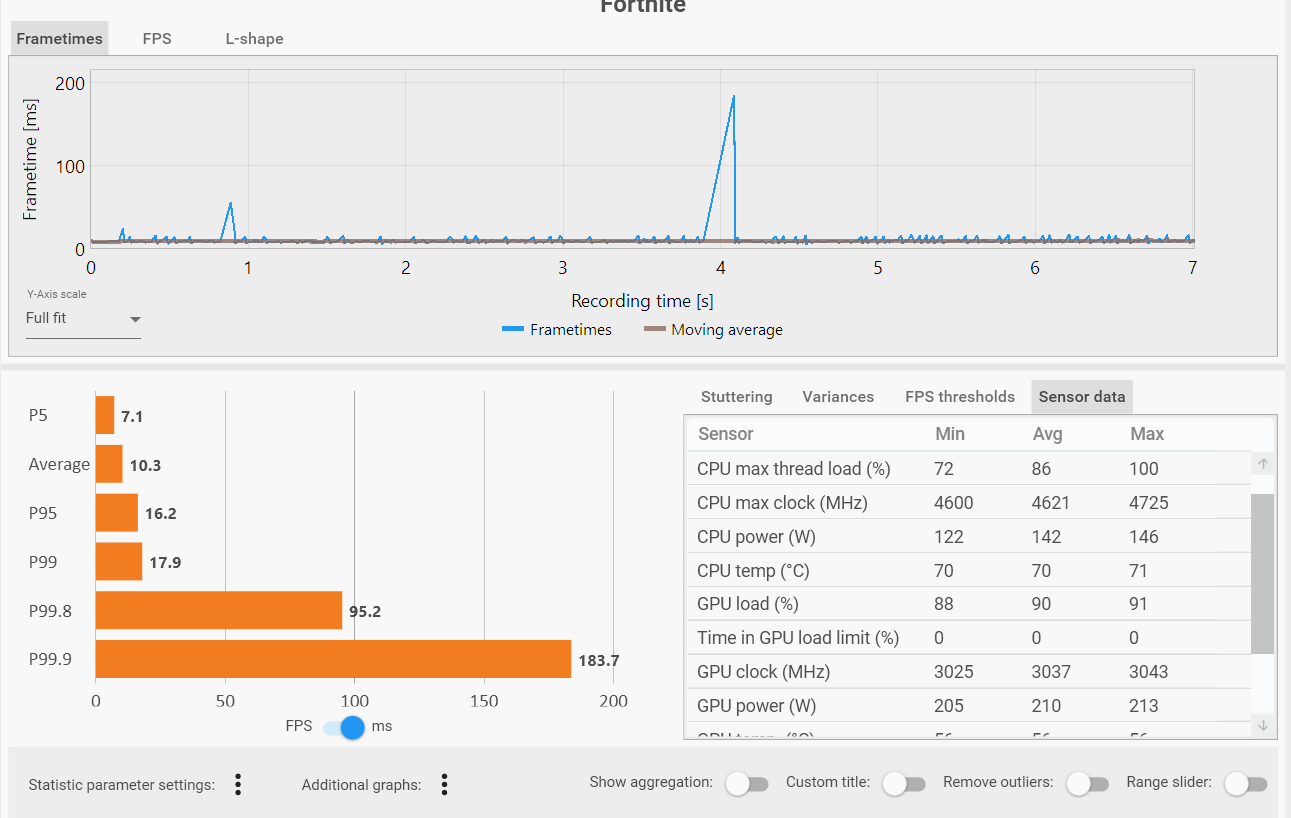Select Time in GPU load limit row
Image resolution: width=1291 pixels, height=818 pixels.
coord(968,637)
